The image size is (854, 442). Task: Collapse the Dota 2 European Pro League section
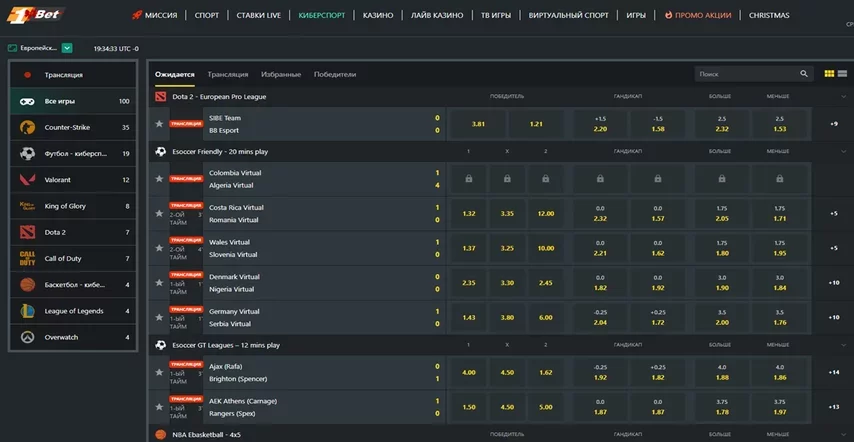coord(844,97)
